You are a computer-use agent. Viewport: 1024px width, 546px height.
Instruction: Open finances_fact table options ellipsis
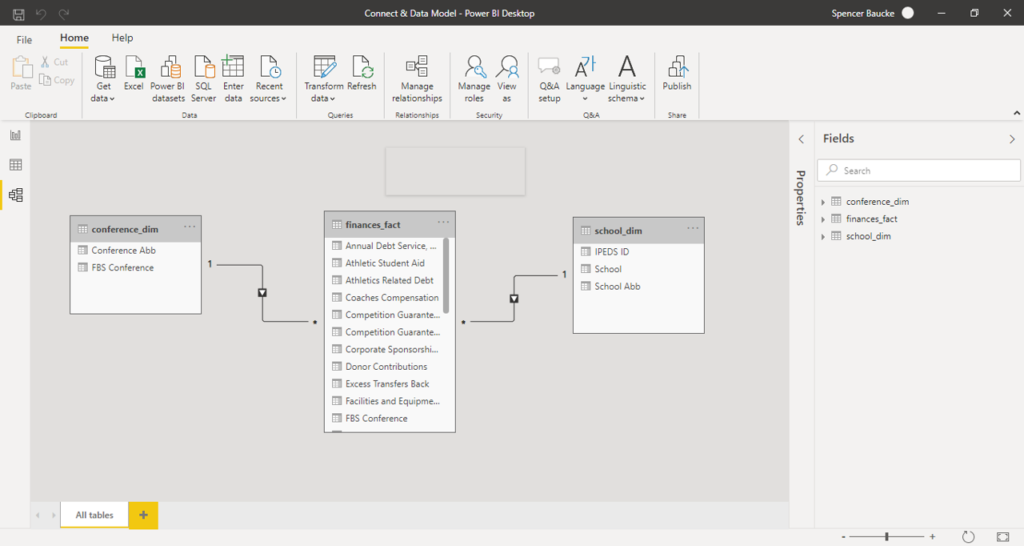(443, 223)
